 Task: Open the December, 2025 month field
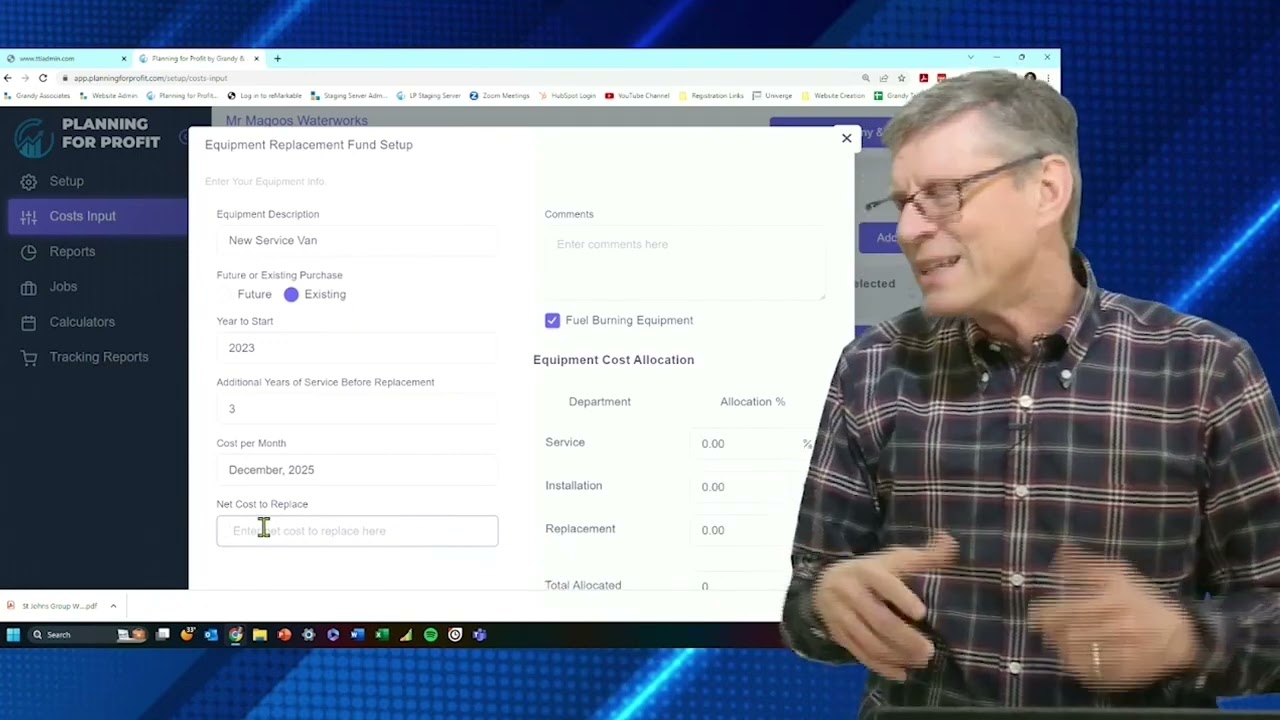tap(357, 470)
